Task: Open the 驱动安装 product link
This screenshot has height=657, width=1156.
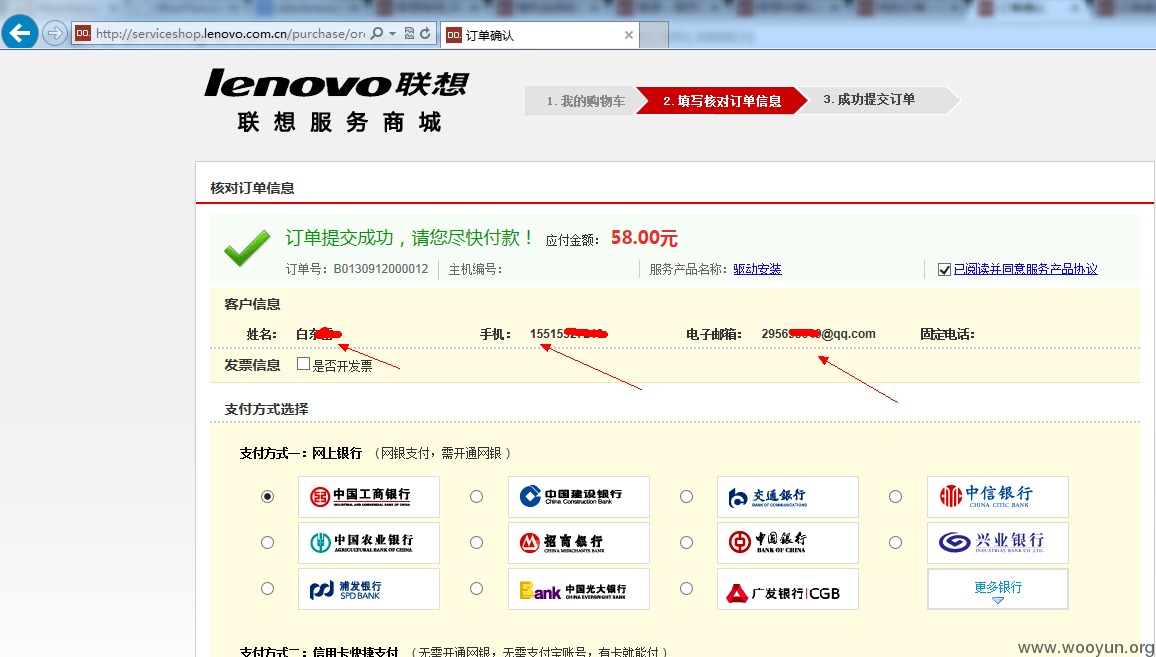Action: click(757, 269)
